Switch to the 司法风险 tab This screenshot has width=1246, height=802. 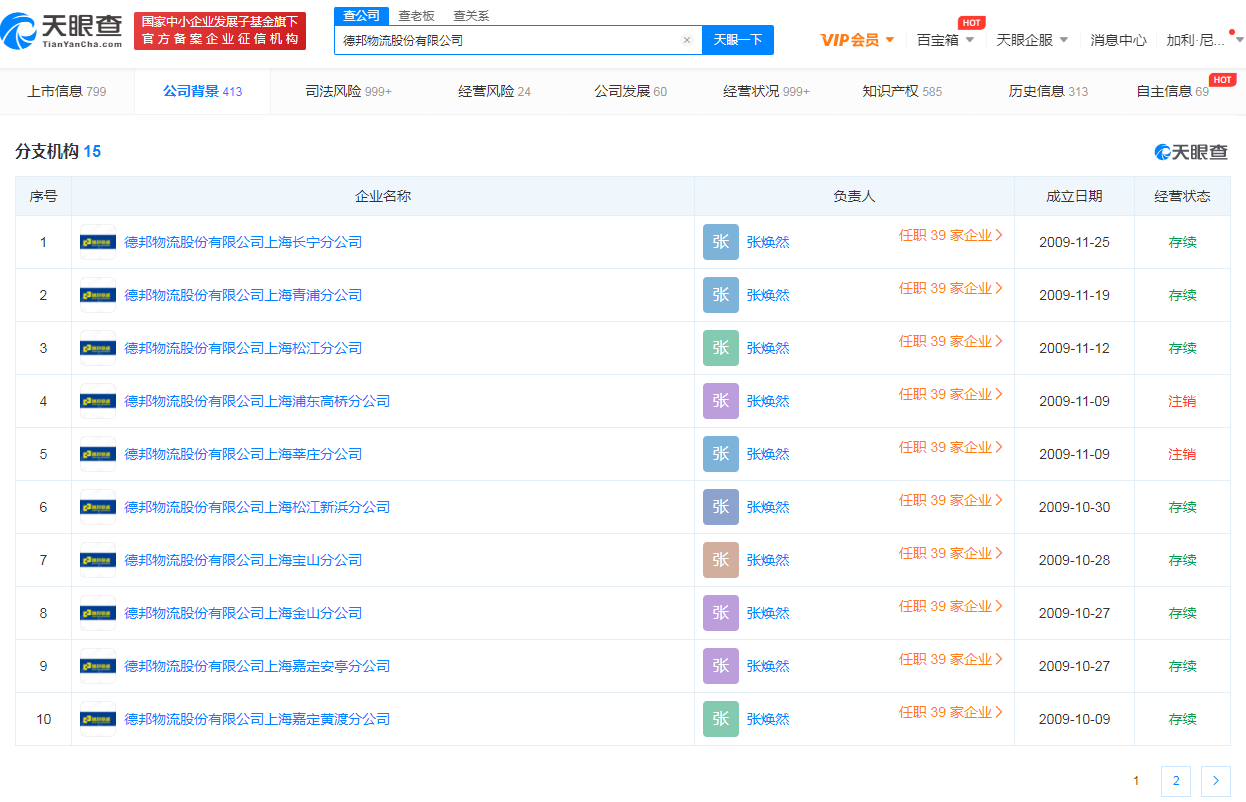[x=348, y=91]
